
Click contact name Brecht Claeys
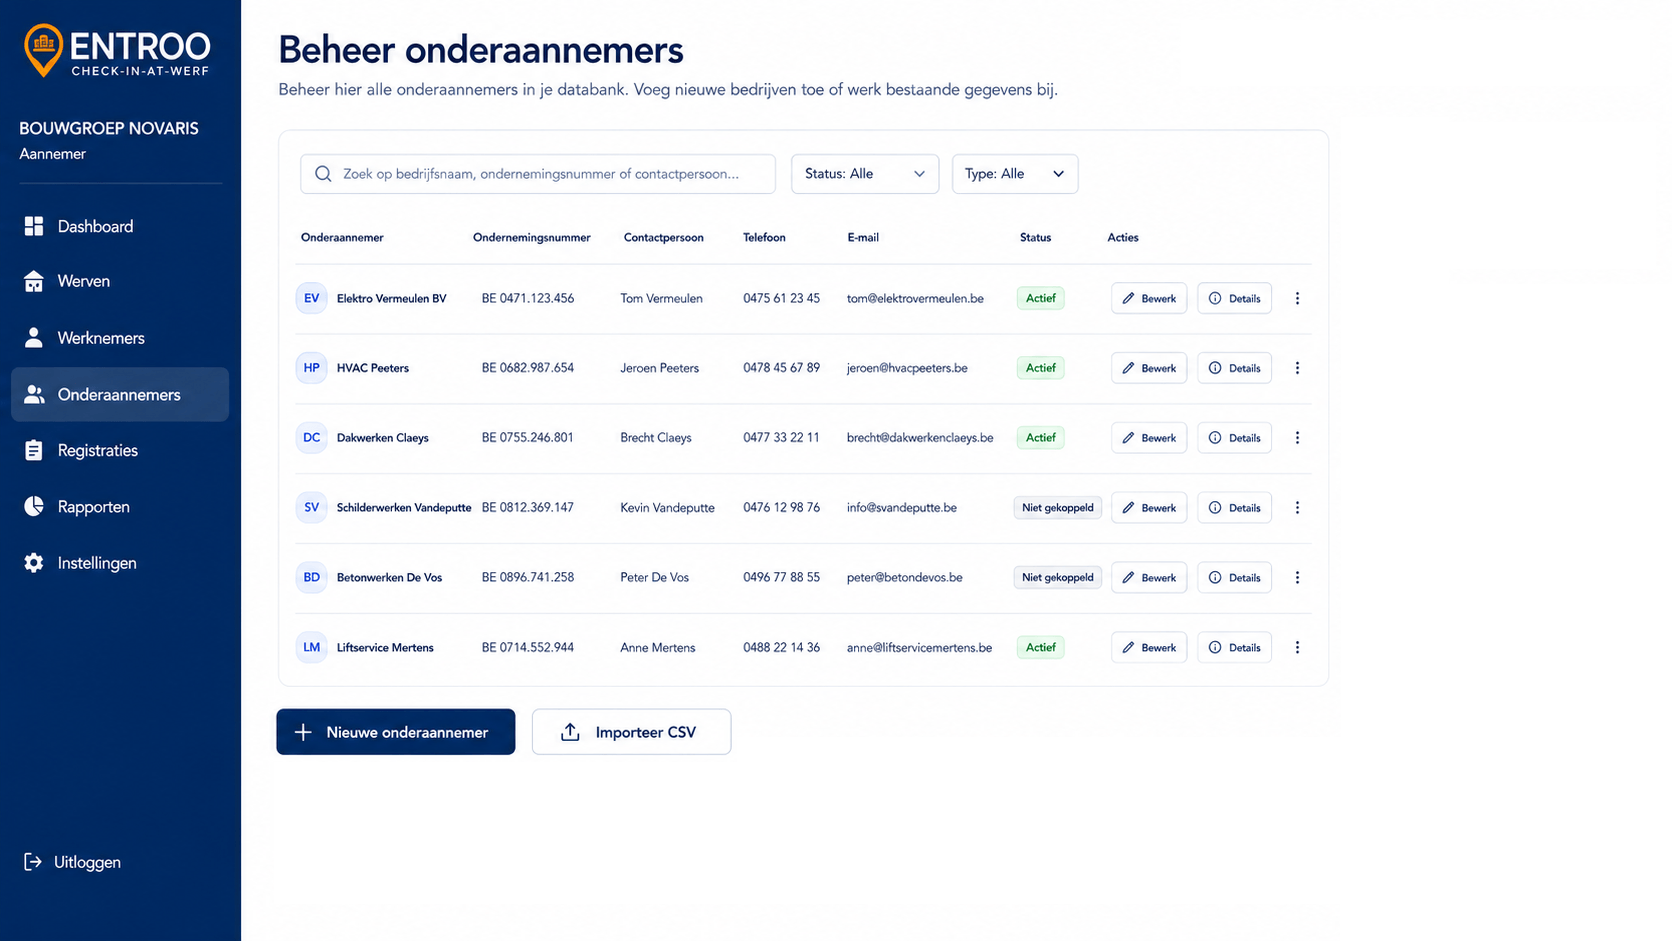coord(656,438)
